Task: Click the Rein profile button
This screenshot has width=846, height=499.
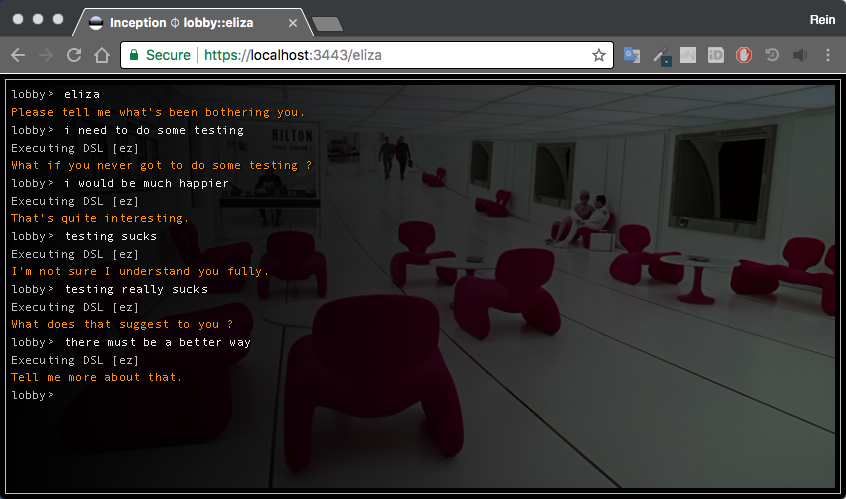Action: point(822,20)
